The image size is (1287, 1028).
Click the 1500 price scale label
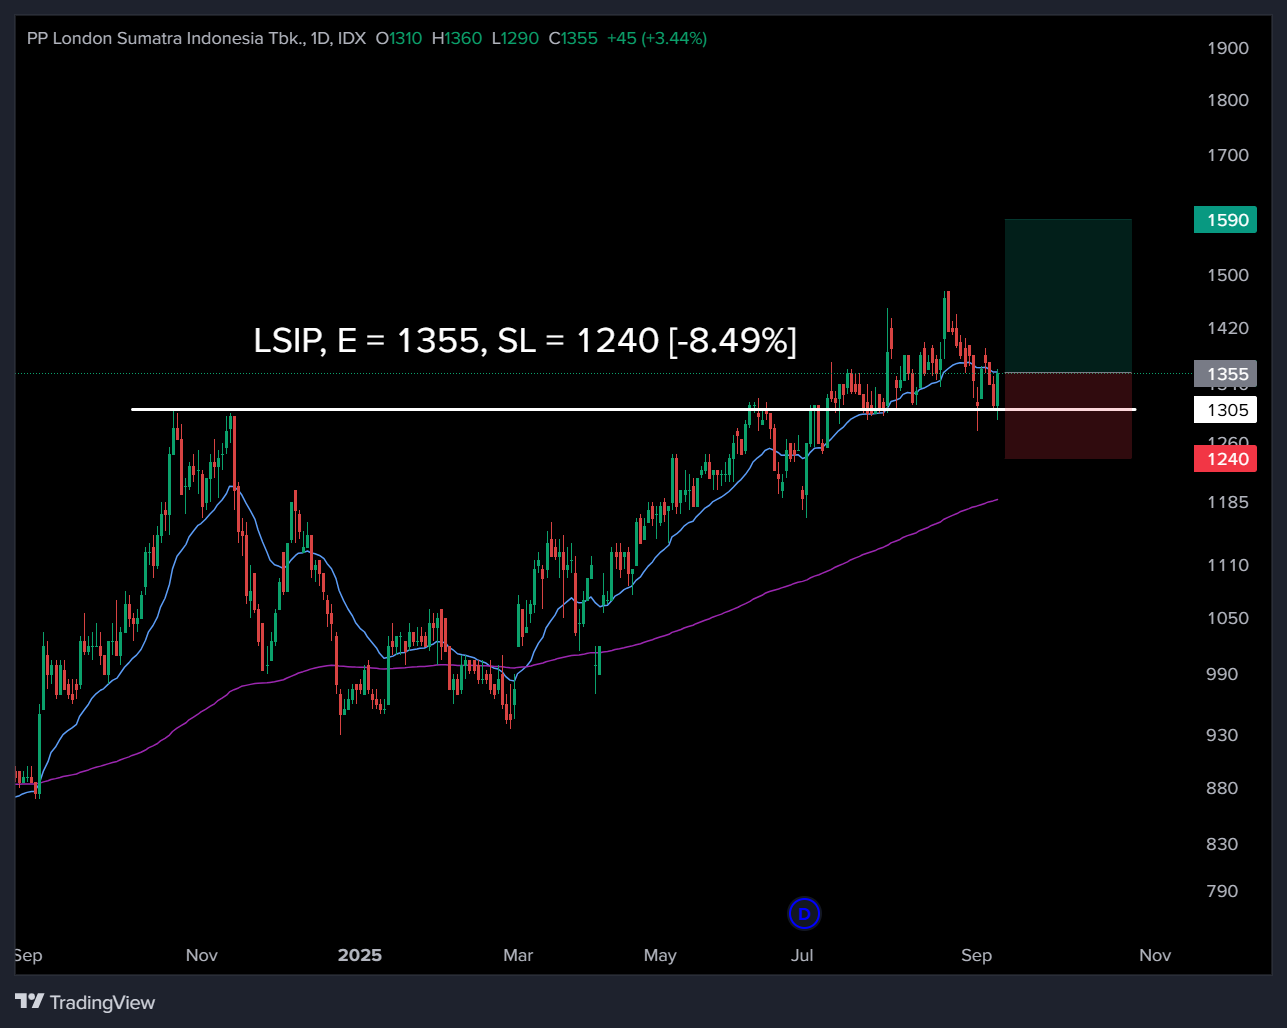click(1228, 275)
